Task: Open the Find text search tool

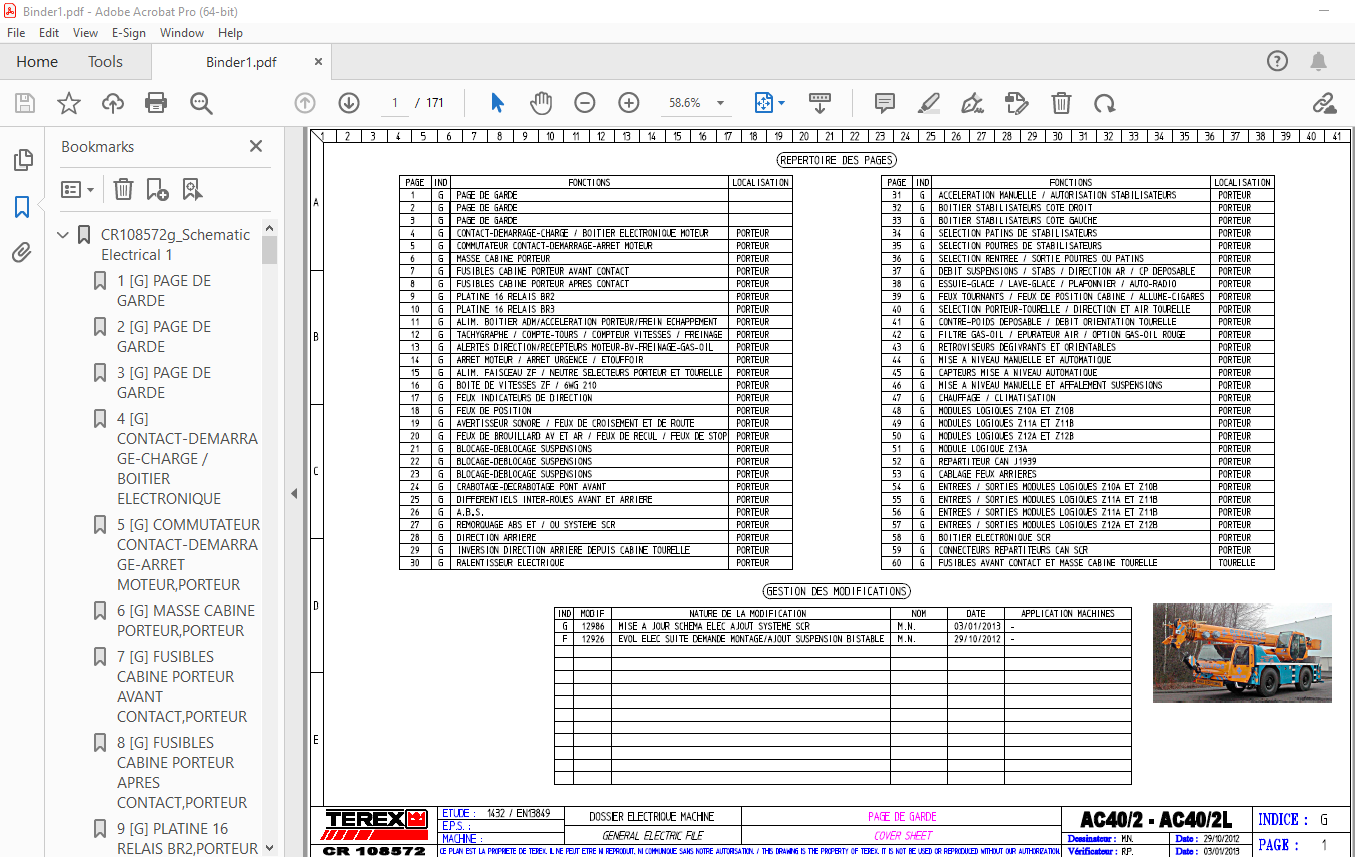Action: (201, 103)
